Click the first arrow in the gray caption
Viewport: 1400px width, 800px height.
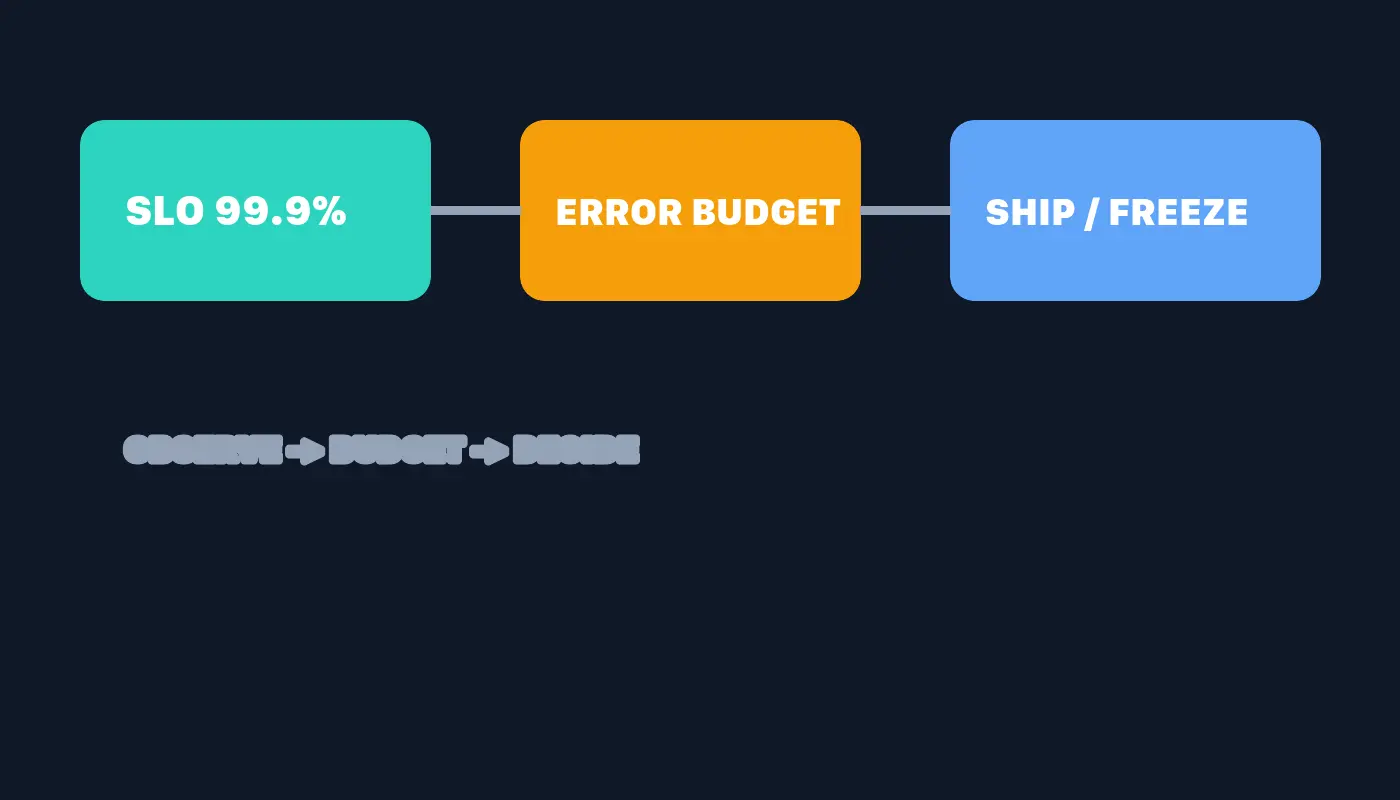[x=306, y=451]
